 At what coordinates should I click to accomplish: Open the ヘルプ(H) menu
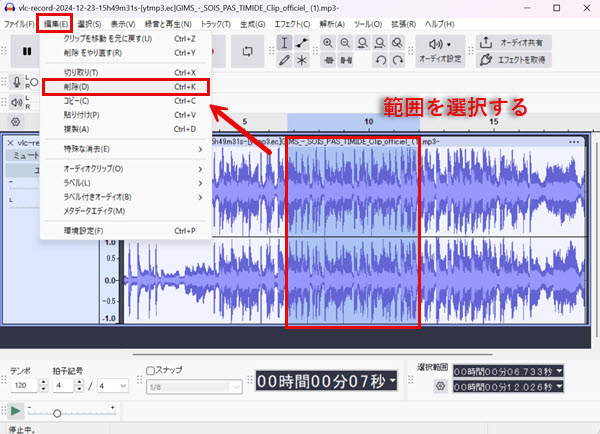pyautogui.click(x=439, y=24)
